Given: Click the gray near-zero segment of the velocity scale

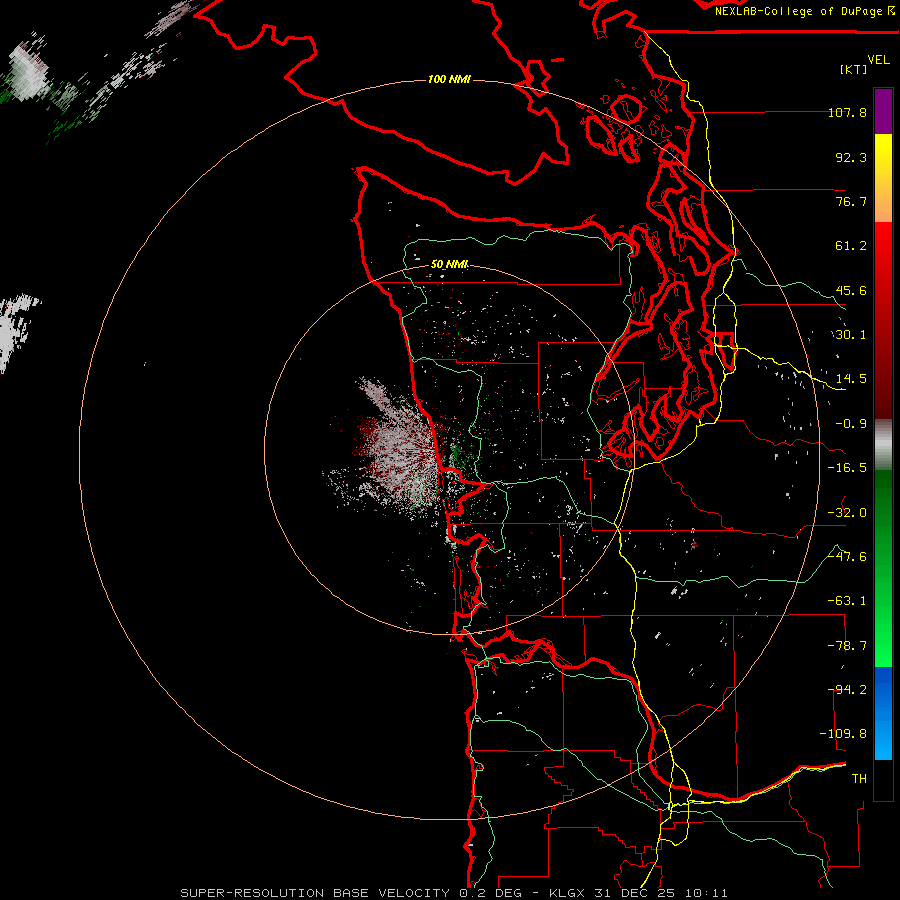Looking at the screenshot, I should (x=883, y=445).
